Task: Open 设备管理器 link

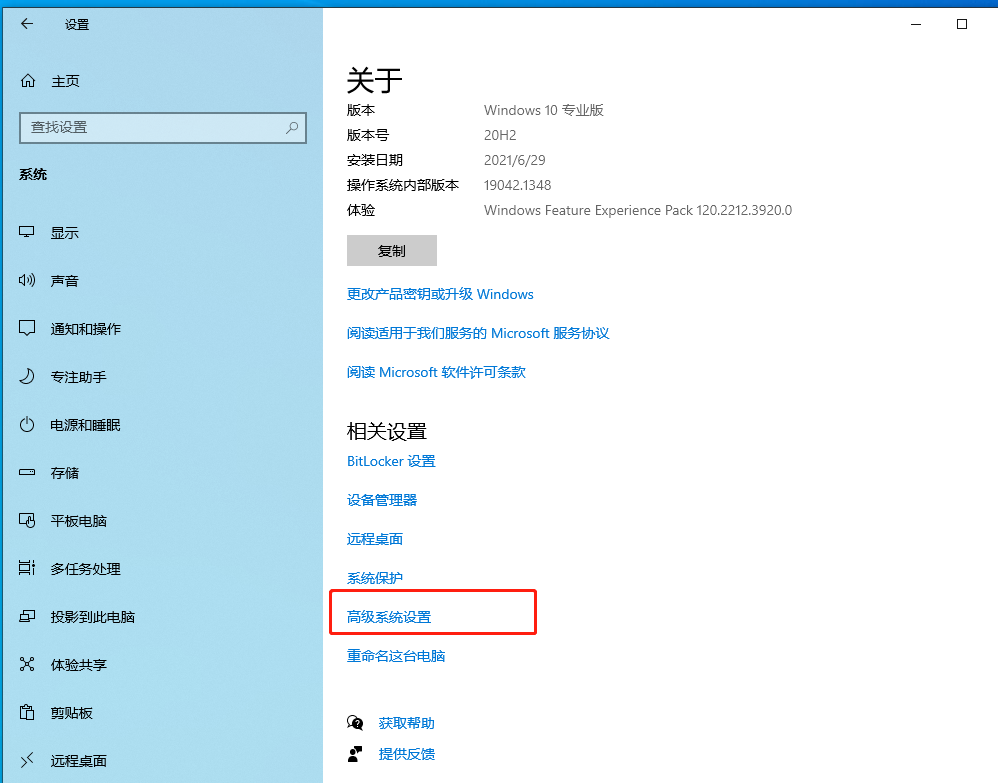Action: coord(382,500)
